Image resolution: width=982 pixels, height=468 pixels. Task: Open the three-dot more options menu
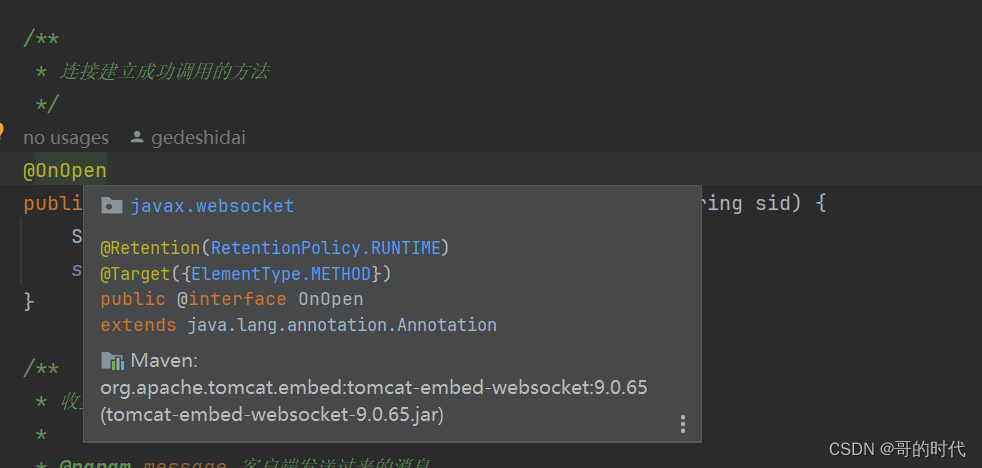click(x=683, y=424)
